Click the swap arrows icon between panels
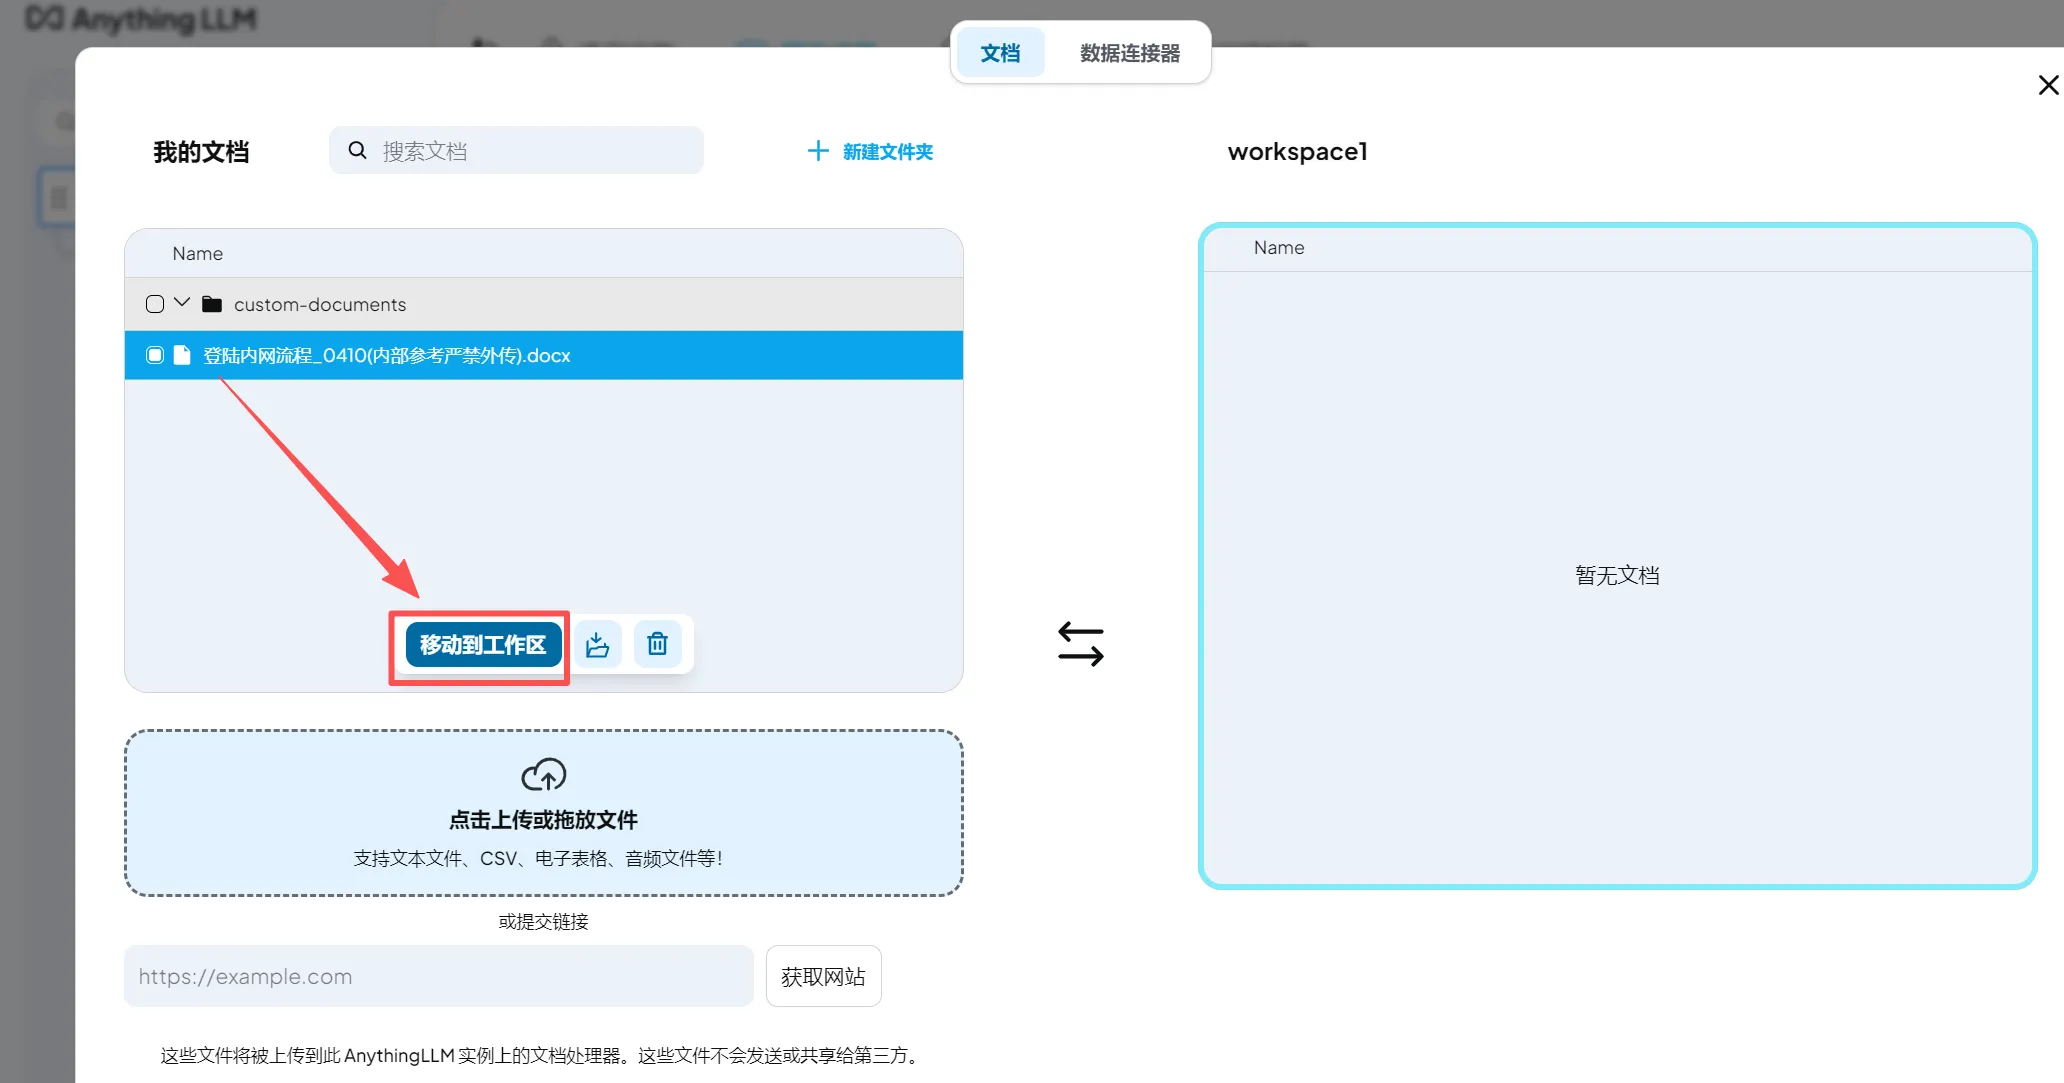The width and height of the screenshot is (2064, 1083). pyautogui.click(x=1080, y=644)
